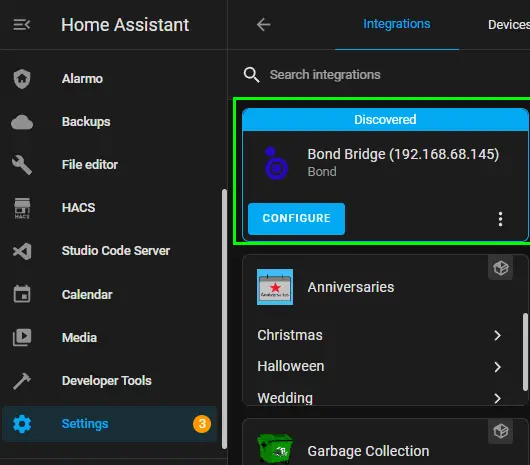Screen dimensions: 530x465
Task: Switch to the Integrations tab
Action: 396,24
